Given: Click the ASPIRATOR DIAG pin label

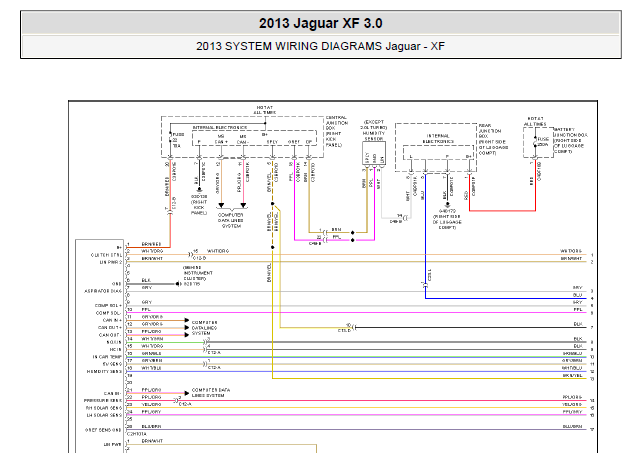Looking at the screenshot, I should (x=103, y=291).
